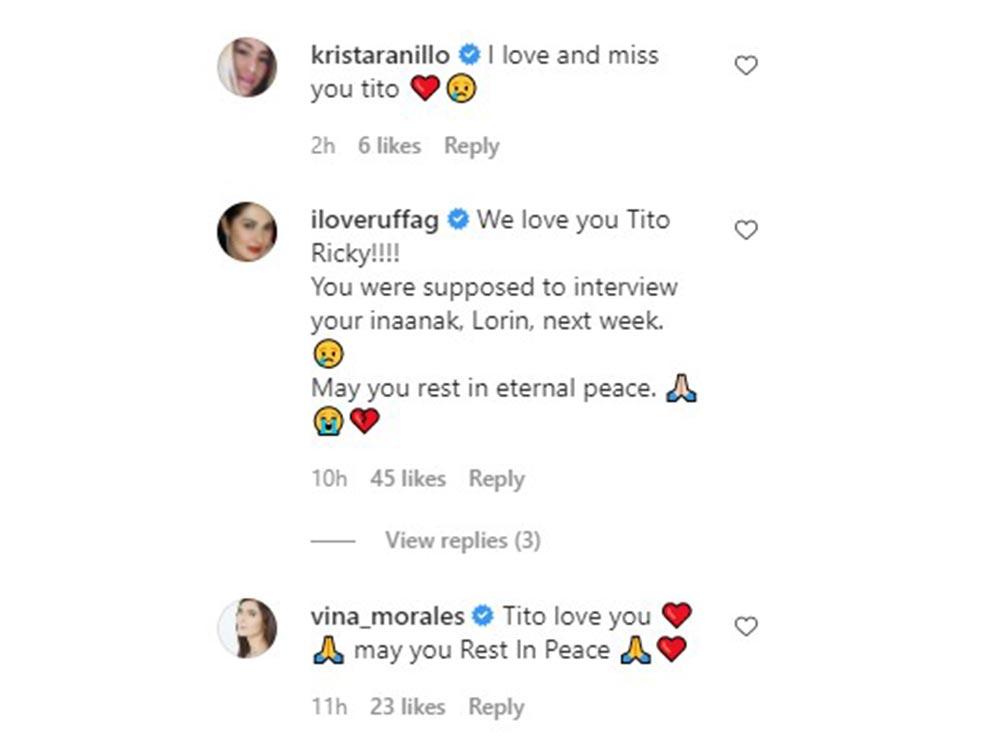
Task: Reply to kristaranillo's comment
Action: click(x=471, y=145)
